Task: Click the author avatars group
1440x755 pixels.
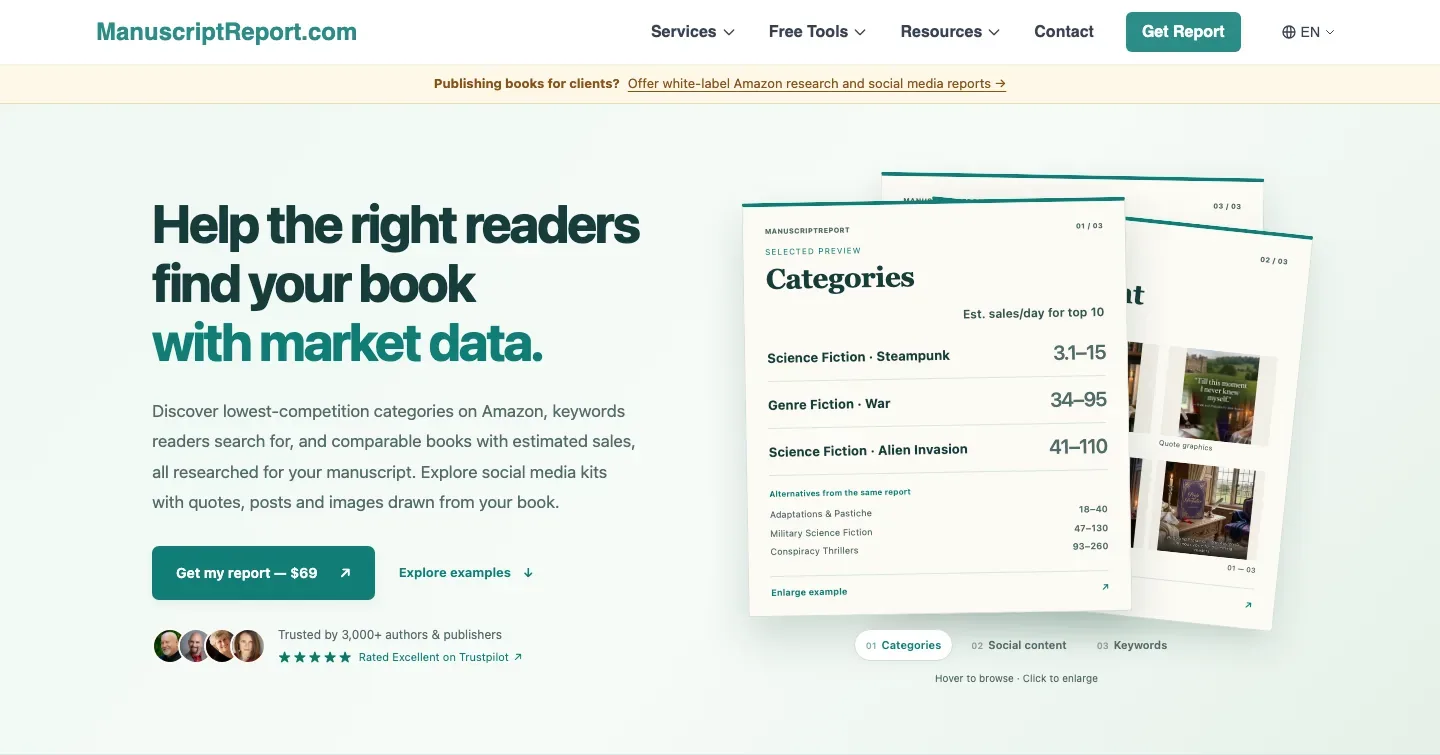Action: (x=209, y=646)
